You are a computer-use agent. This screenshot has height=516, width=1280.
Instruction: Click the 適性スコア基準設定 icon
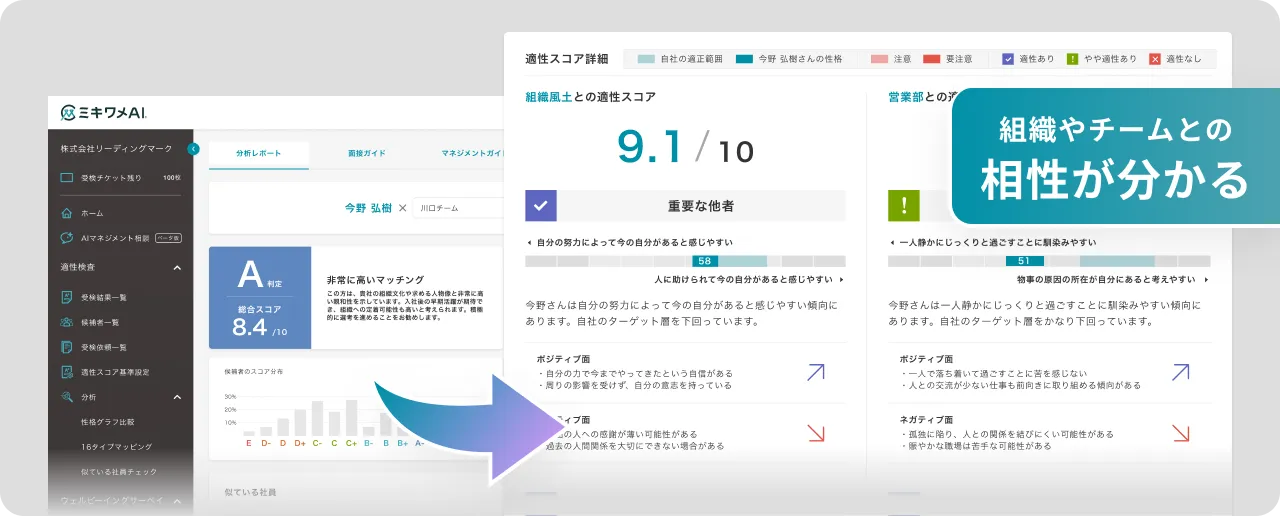(67, 372)
